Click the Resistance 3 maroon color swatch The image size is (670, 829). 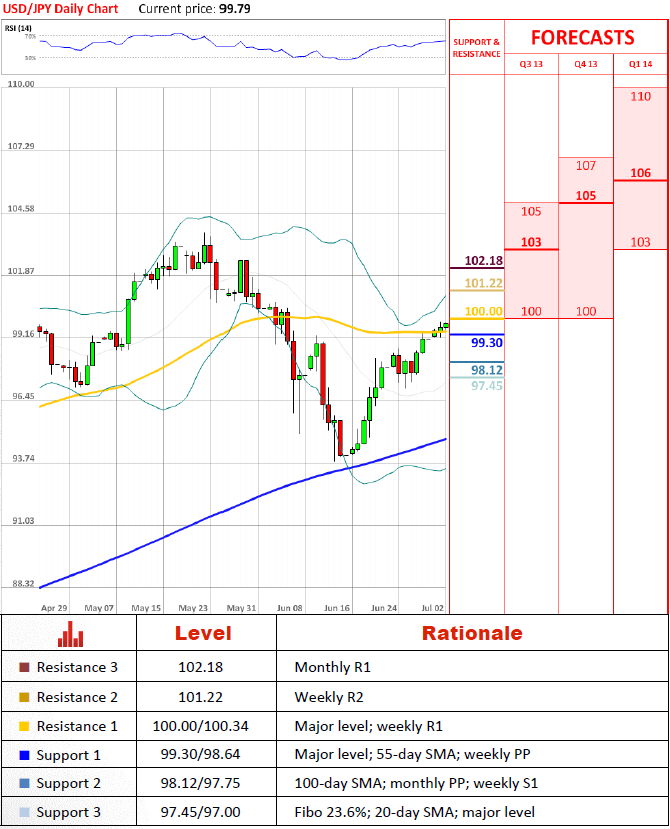[24, 667]
